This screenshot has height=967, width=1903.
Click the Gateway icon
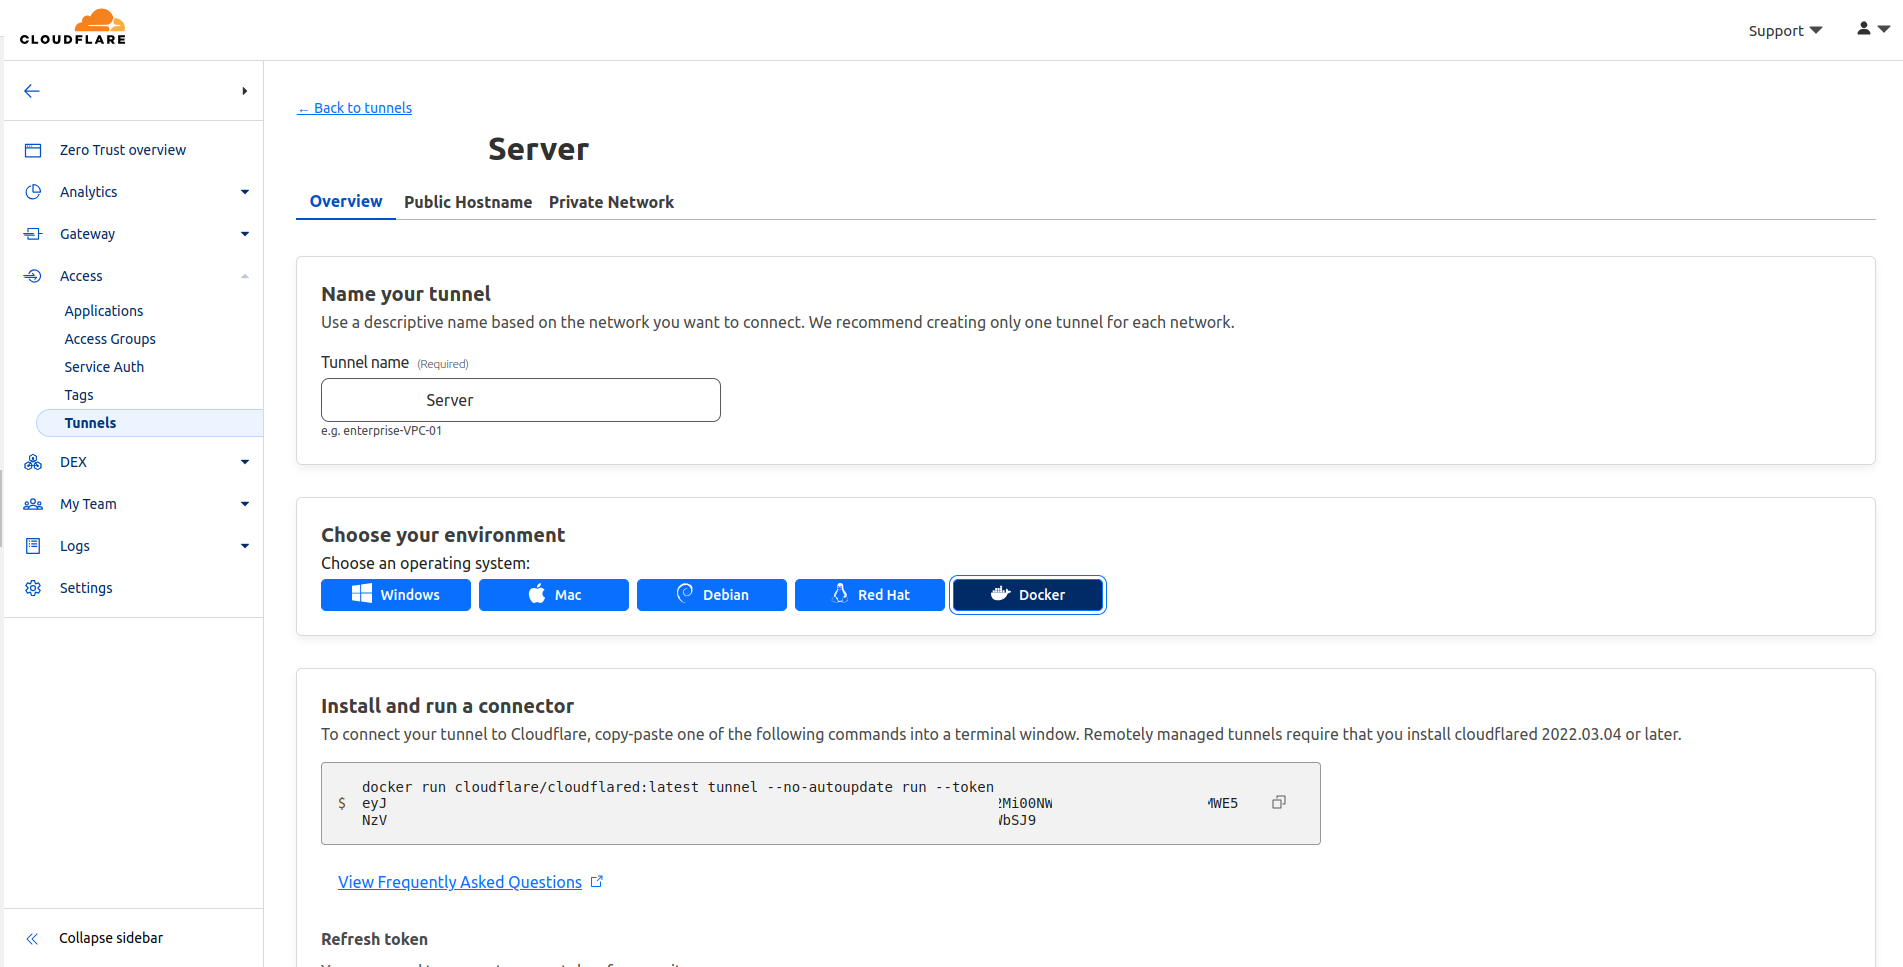33,234
